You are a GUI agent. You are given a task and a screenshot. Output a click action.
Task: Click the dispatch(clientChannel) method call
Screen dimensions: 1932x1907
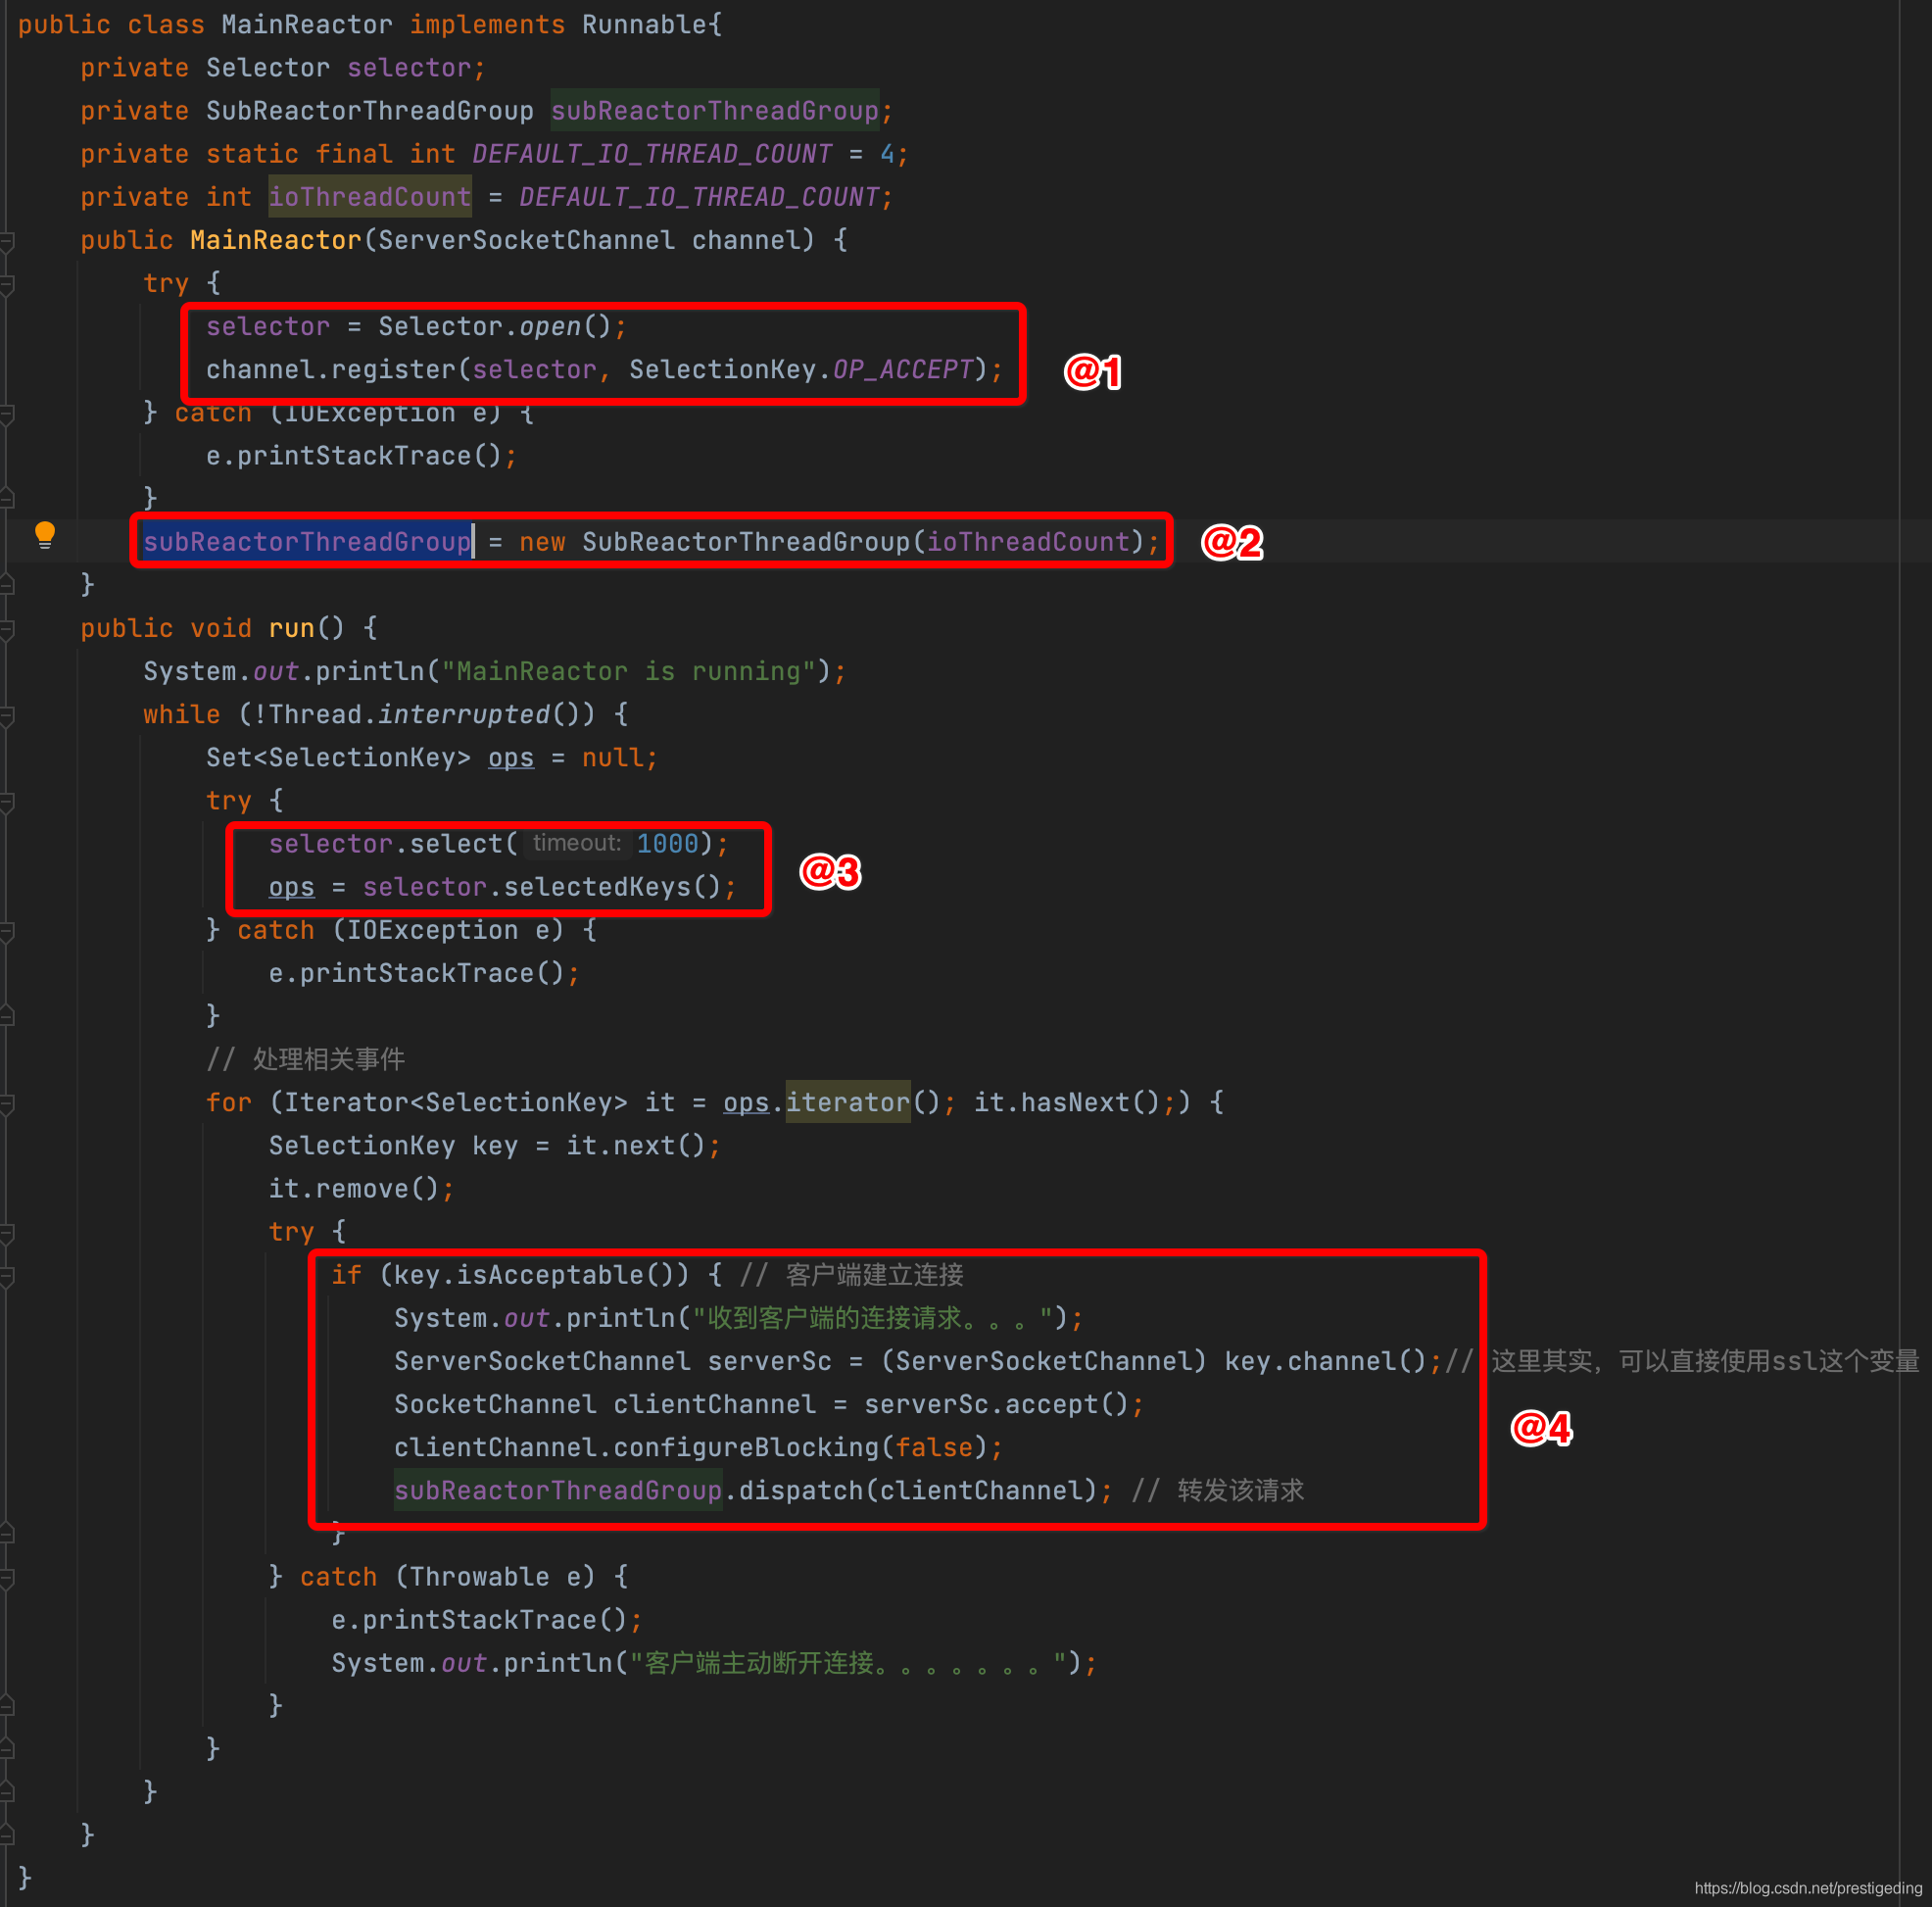pos(917,1490)
